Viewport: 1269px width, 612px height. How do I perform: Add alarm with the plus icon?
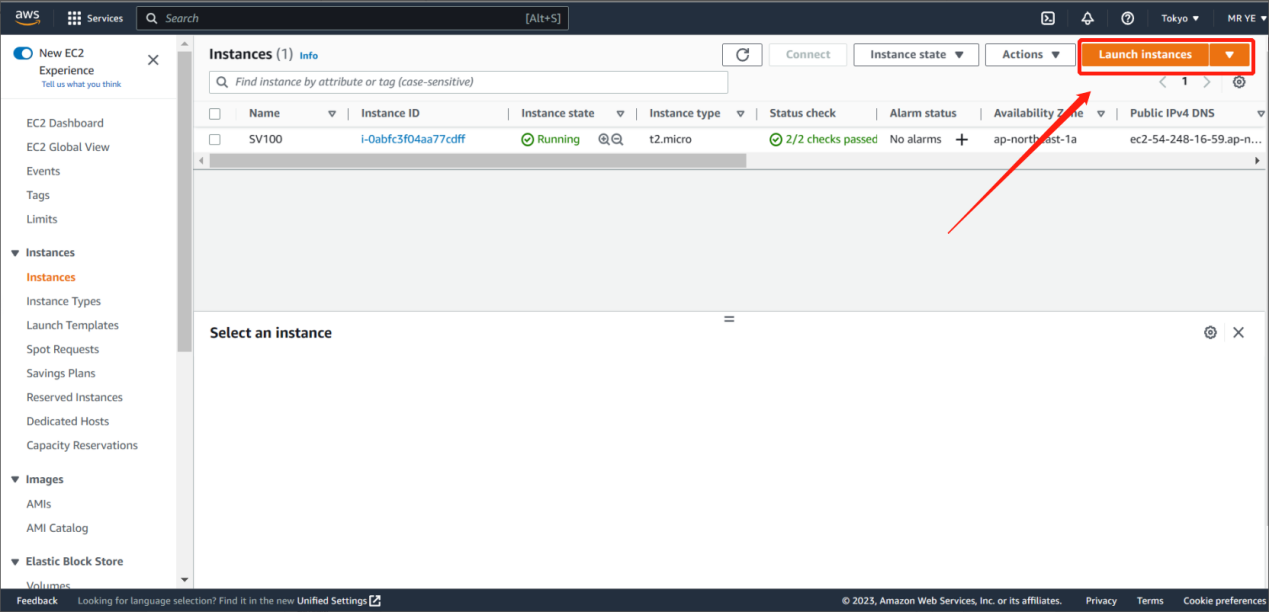[x=962, y=140]
